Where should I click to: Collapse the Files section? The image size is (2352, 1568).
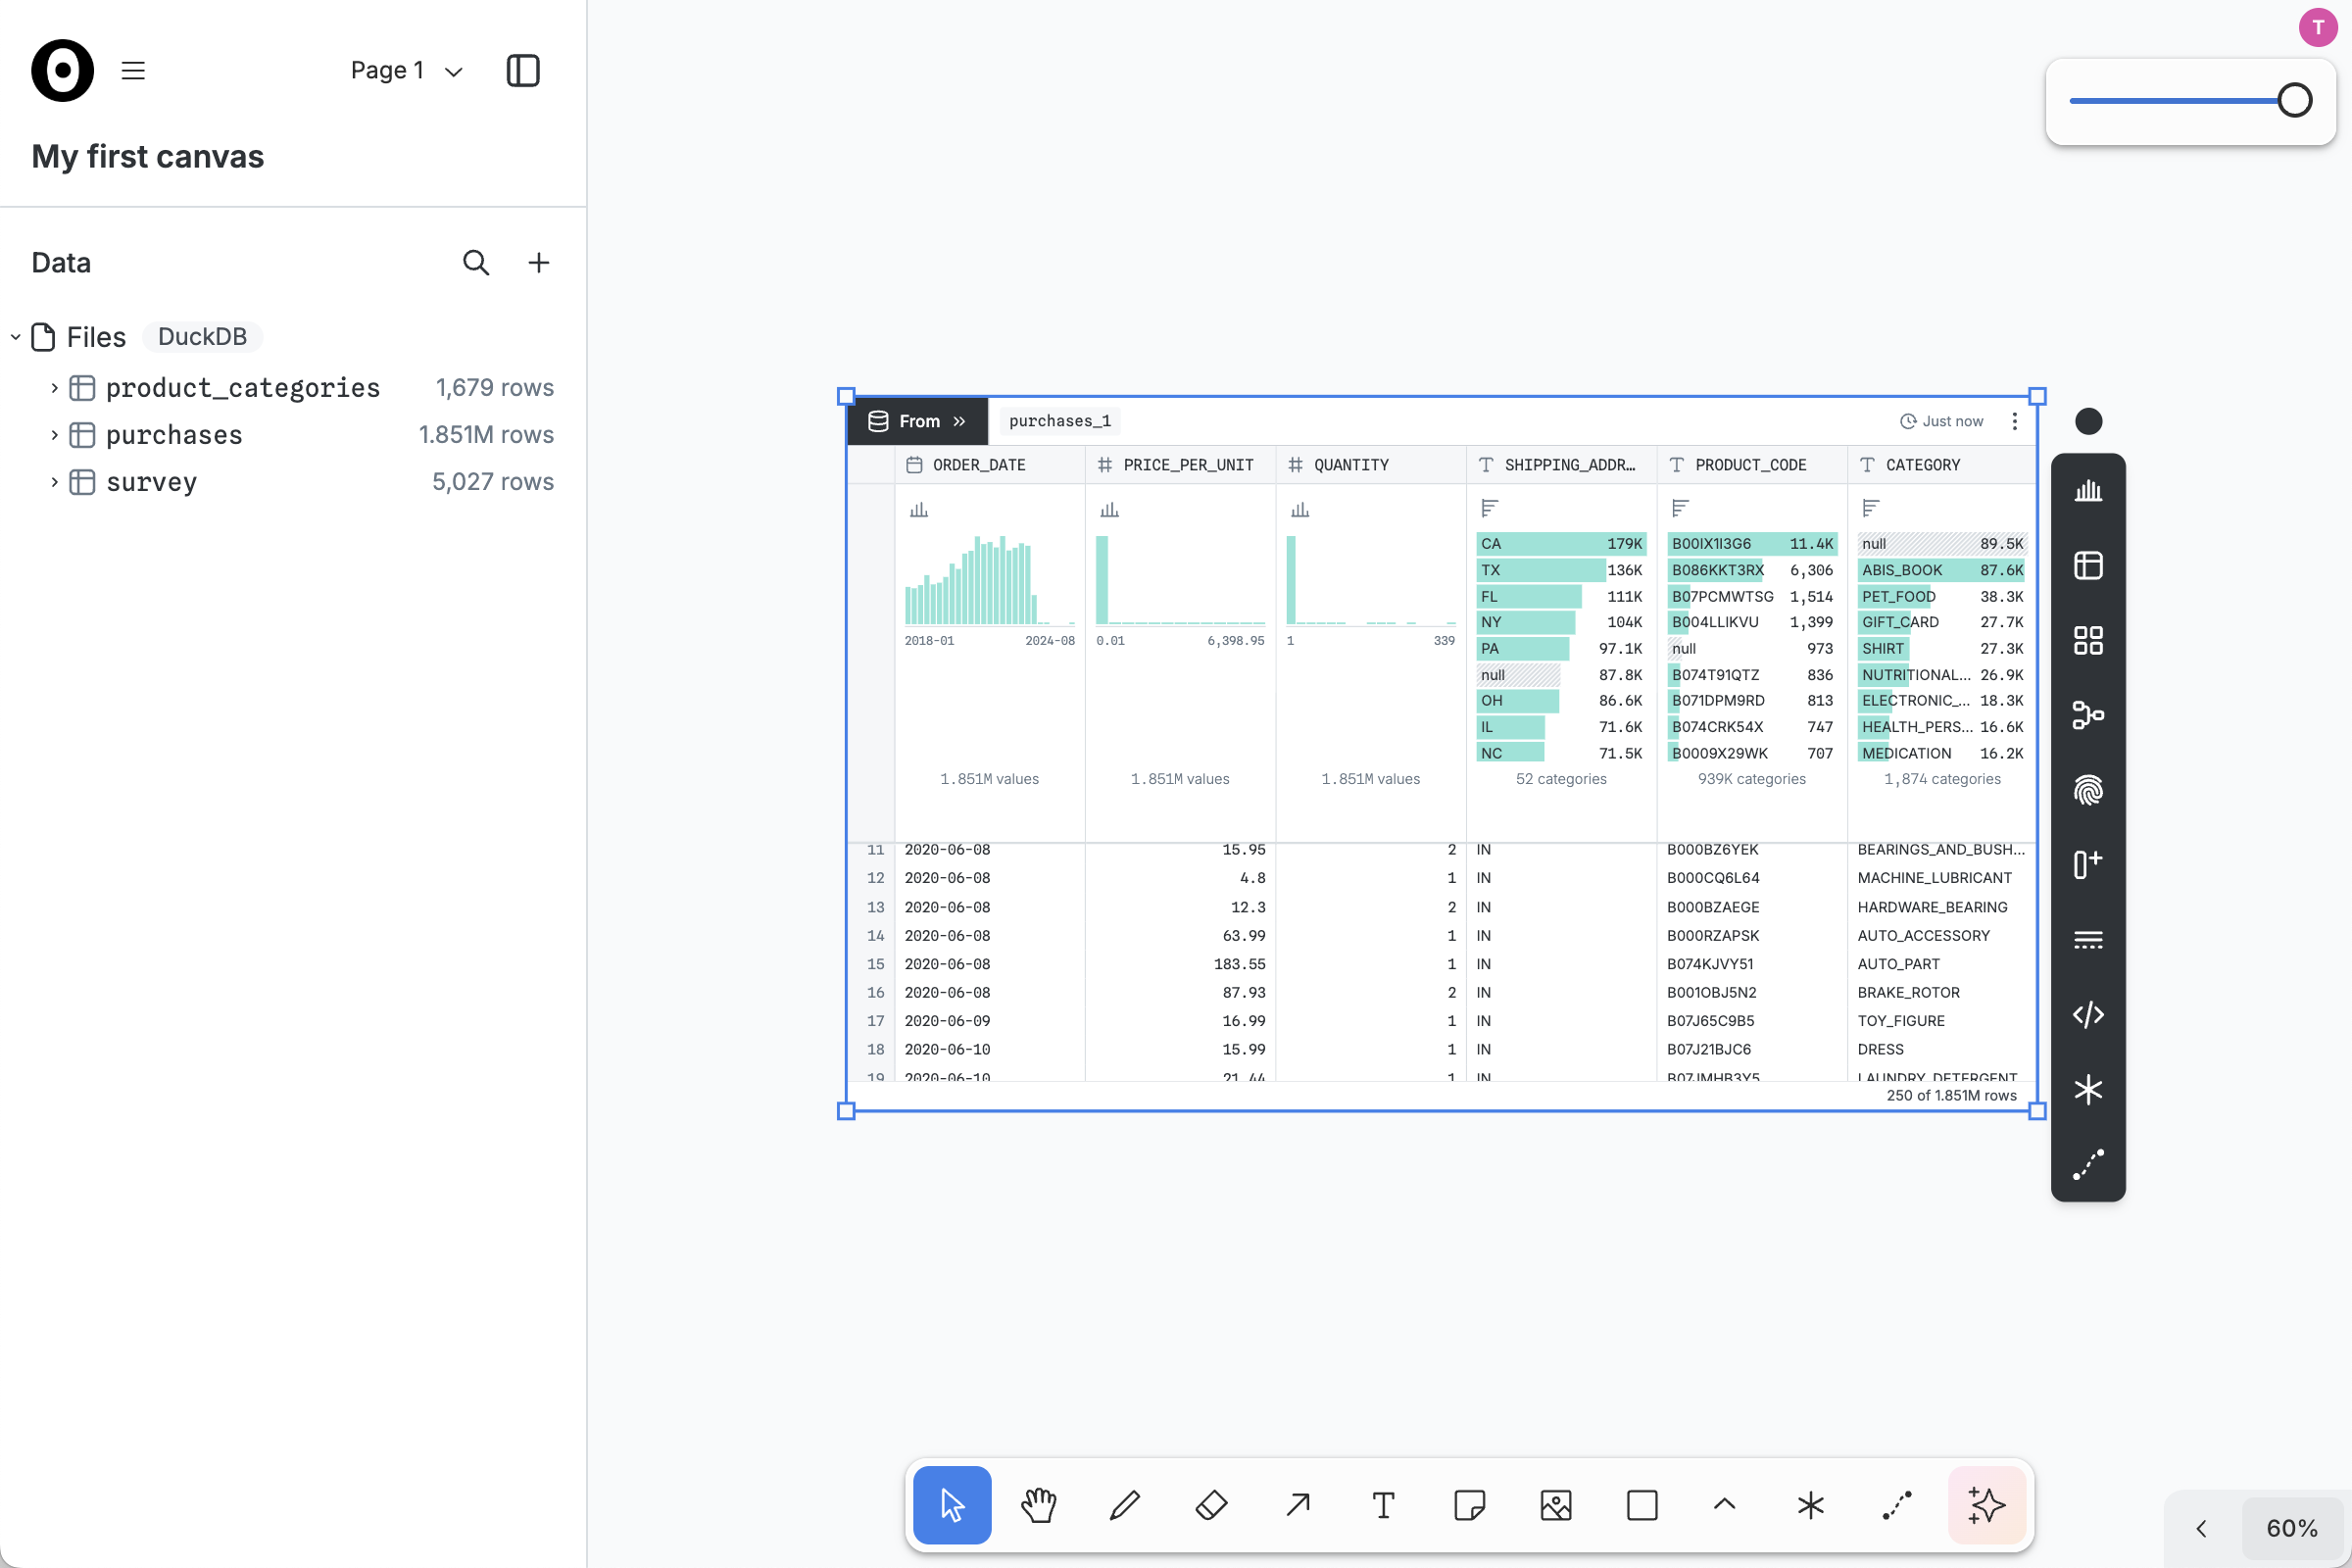[x=15, y=337]
